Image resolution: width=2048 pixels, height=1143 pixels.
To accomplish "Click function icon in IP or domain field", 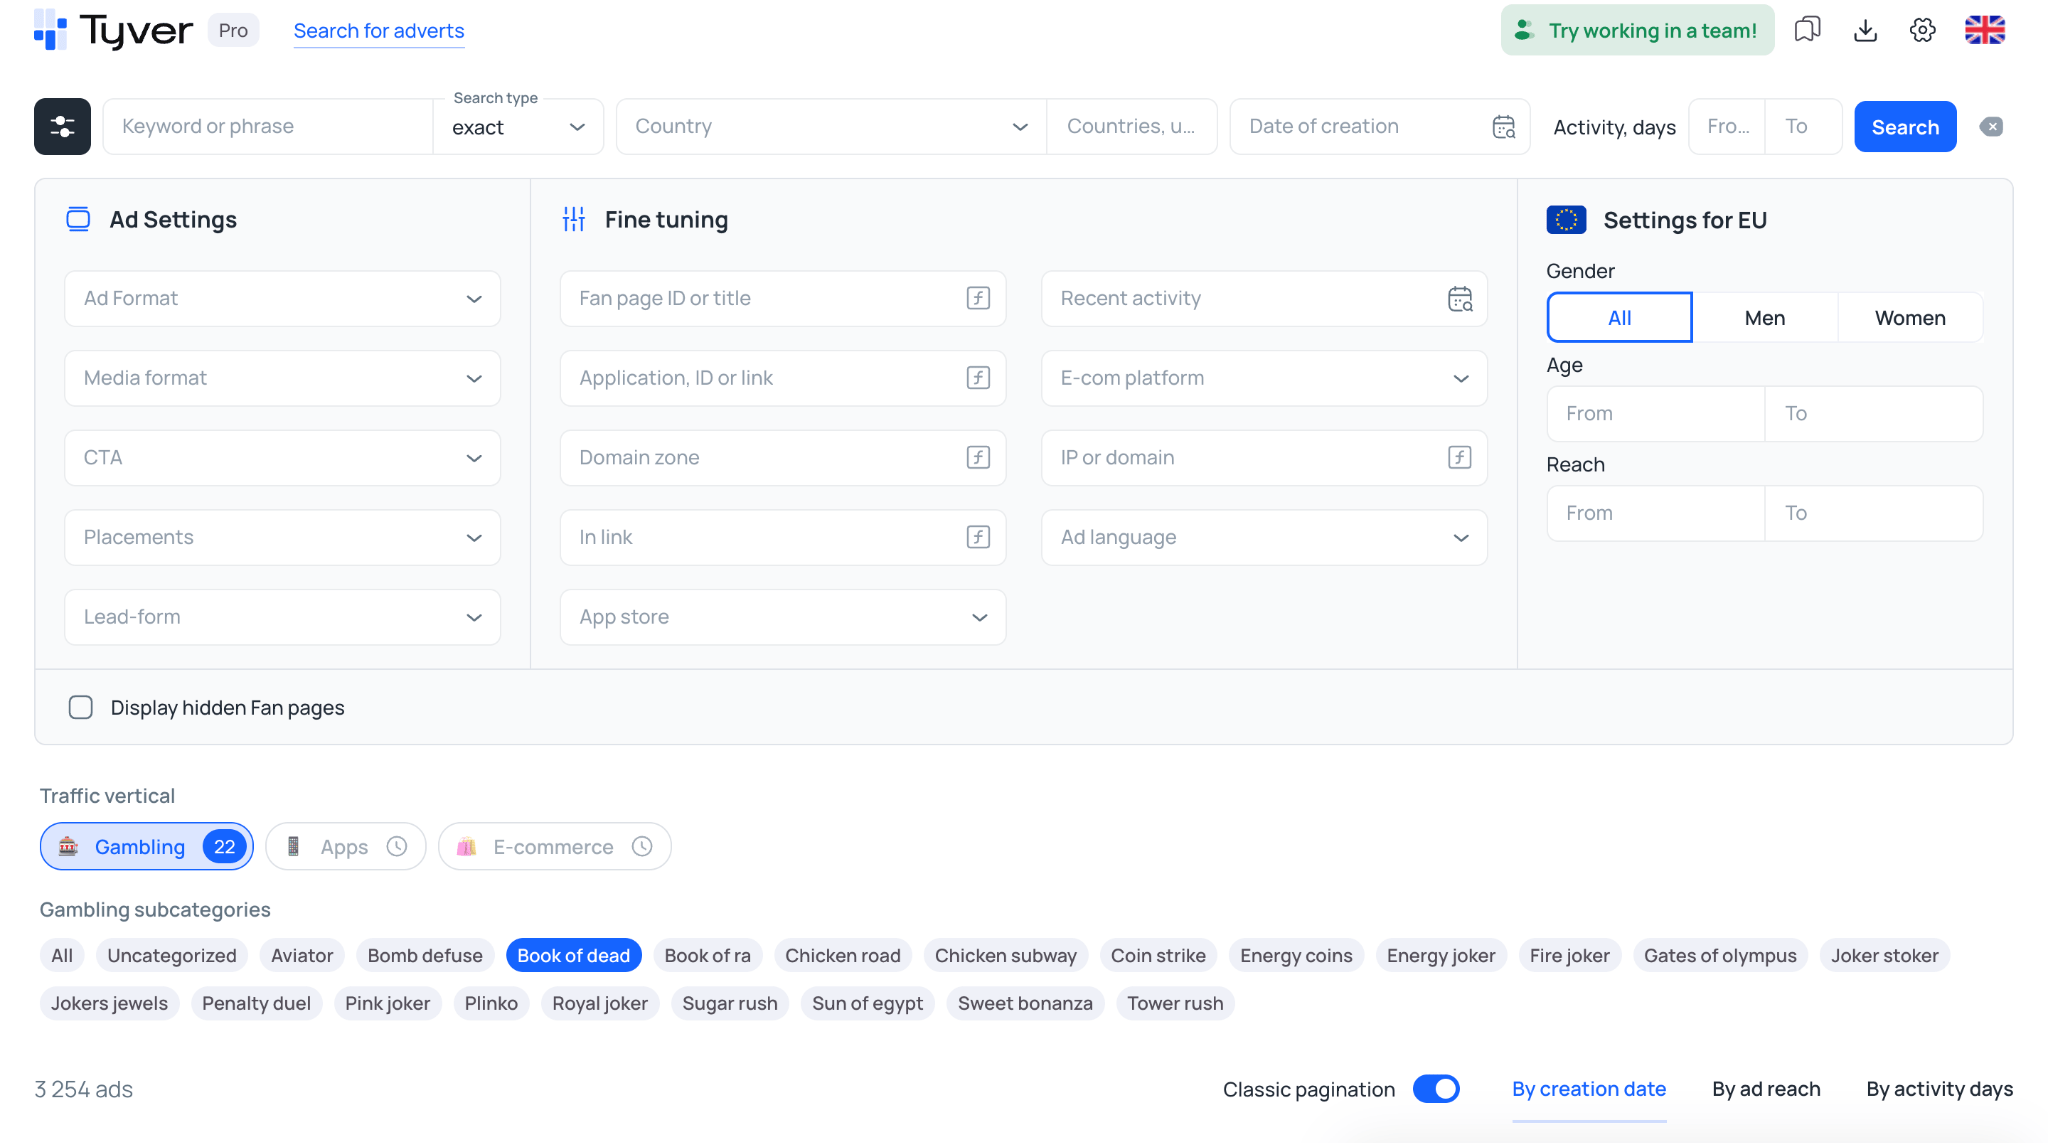I will click(x=1460, y=457).
